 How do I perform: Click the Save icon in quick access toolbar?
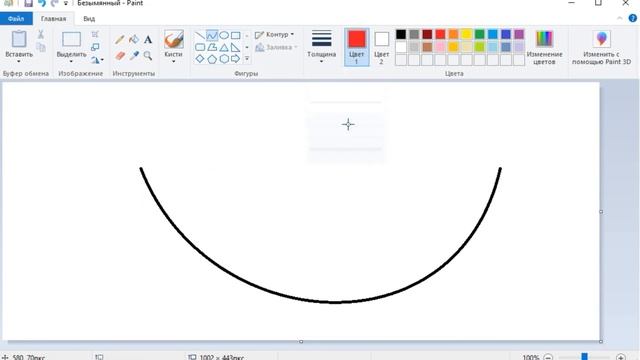point(28,3)
